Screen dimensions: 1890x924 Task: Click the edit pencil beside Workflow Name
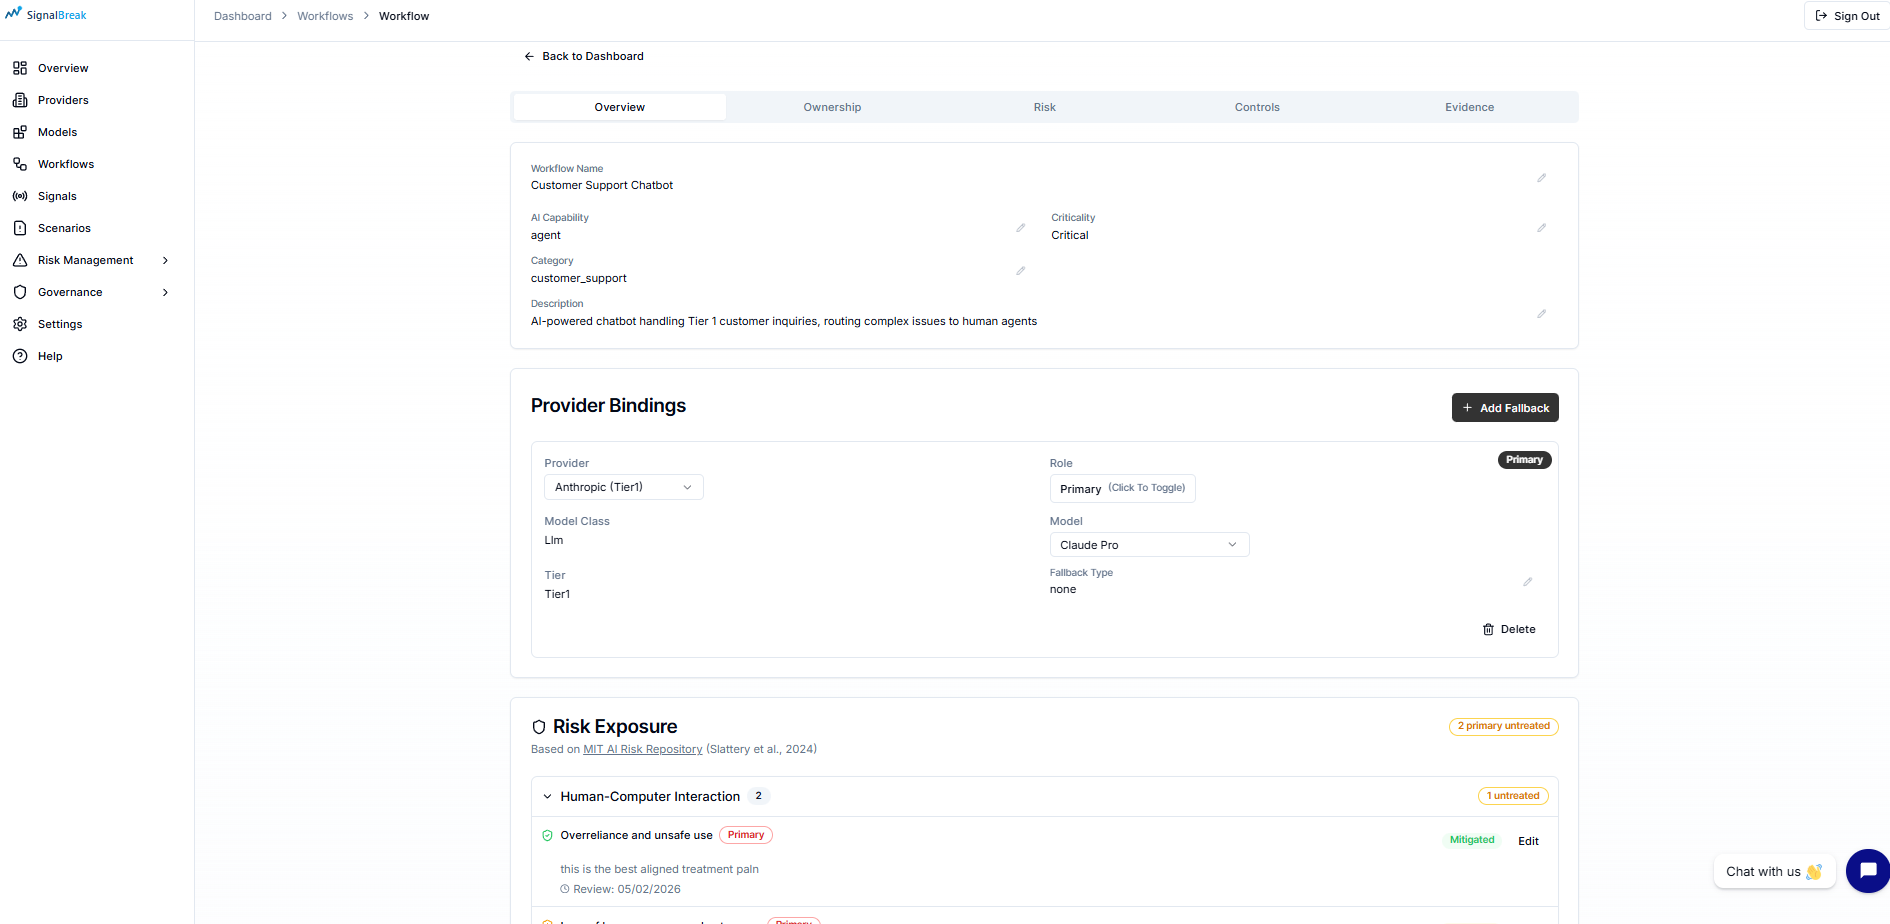(1541, 177)
